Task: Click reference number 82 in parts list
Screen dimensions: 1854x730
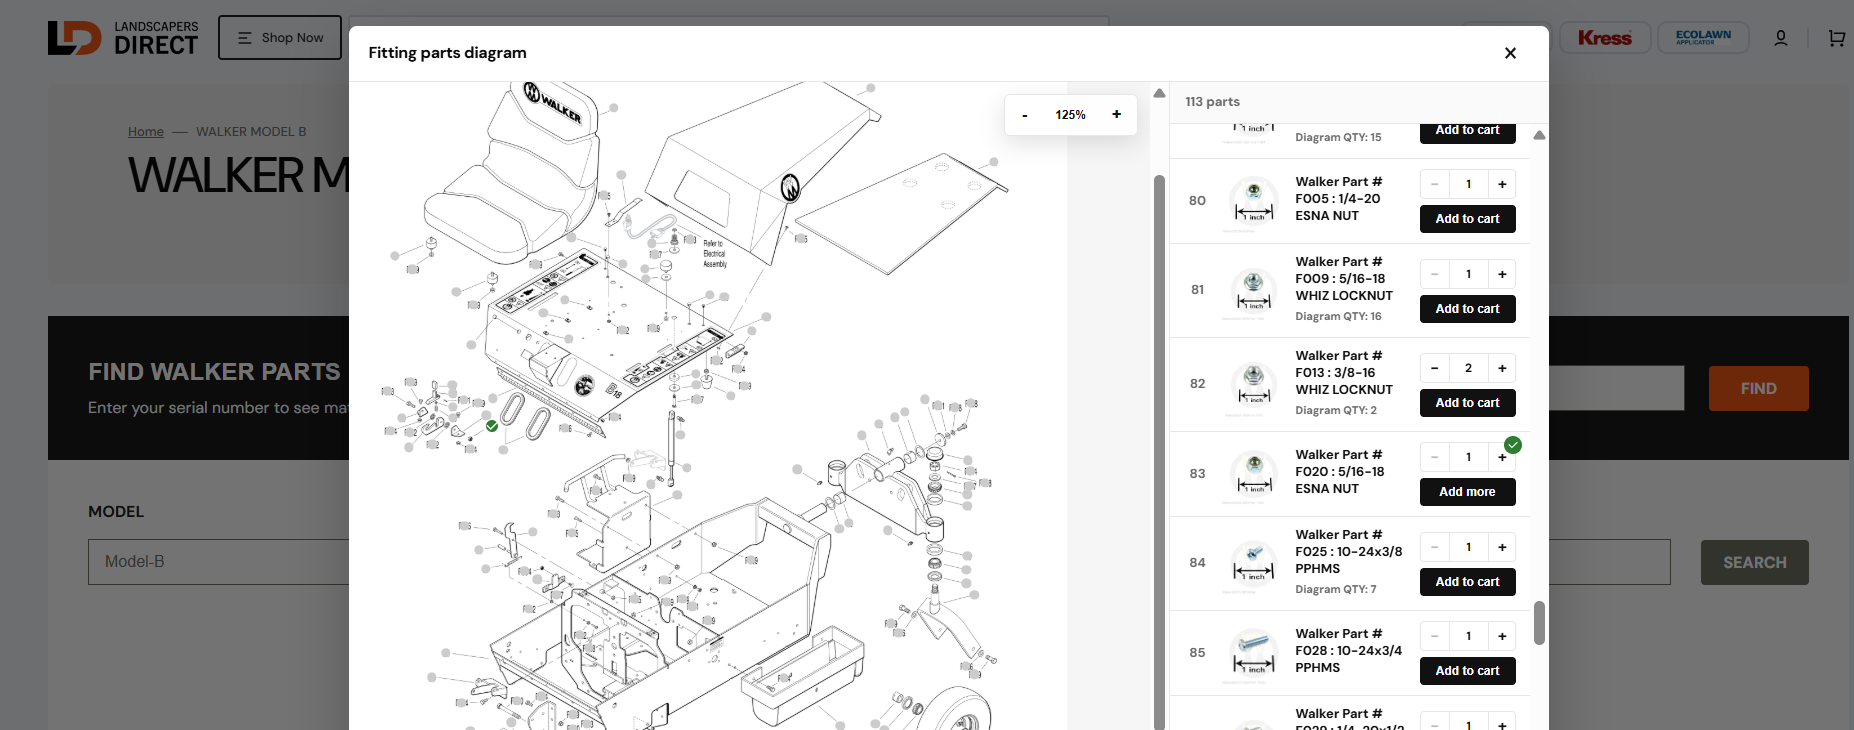Action: click(1197, 384)
